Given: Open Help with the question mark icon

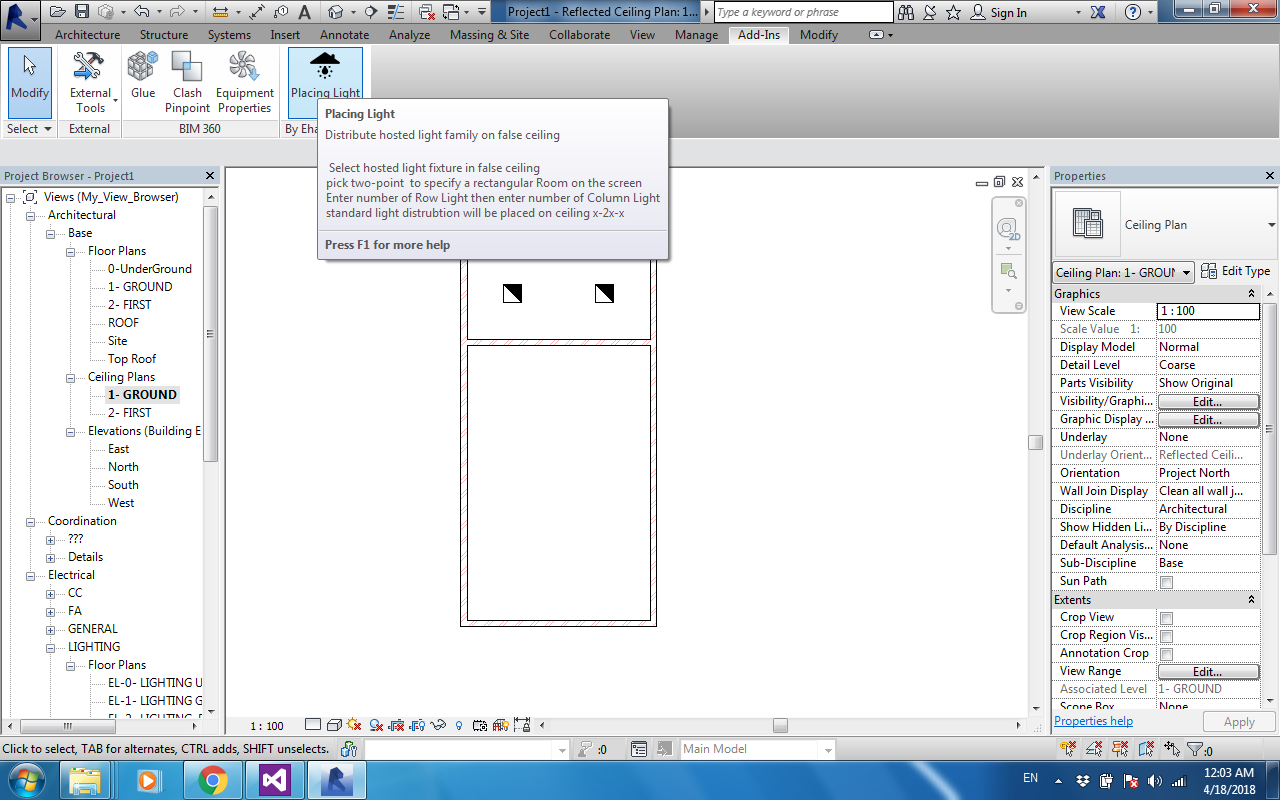Looking at the screenshot, I should coord(1133,12).
